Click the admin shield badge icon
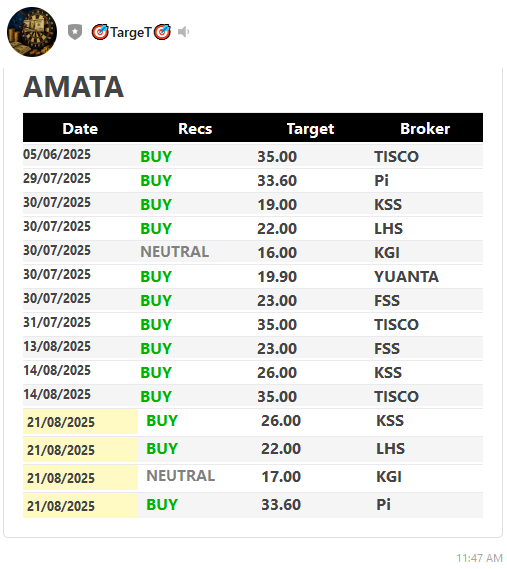Image resolution: width=507 pixels, height=569 pixels. tap(75, 32)
